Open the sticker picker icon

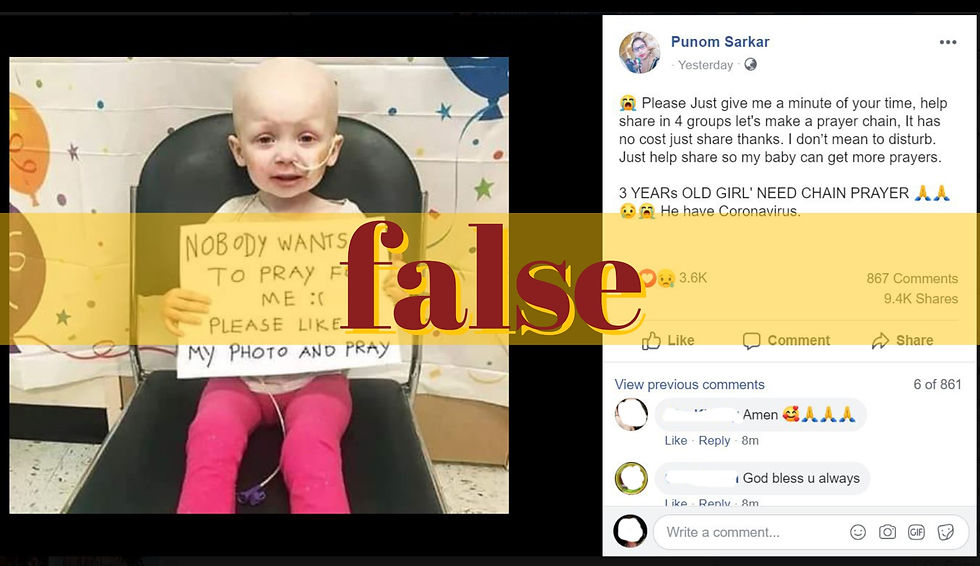click(x=946, y=532)
